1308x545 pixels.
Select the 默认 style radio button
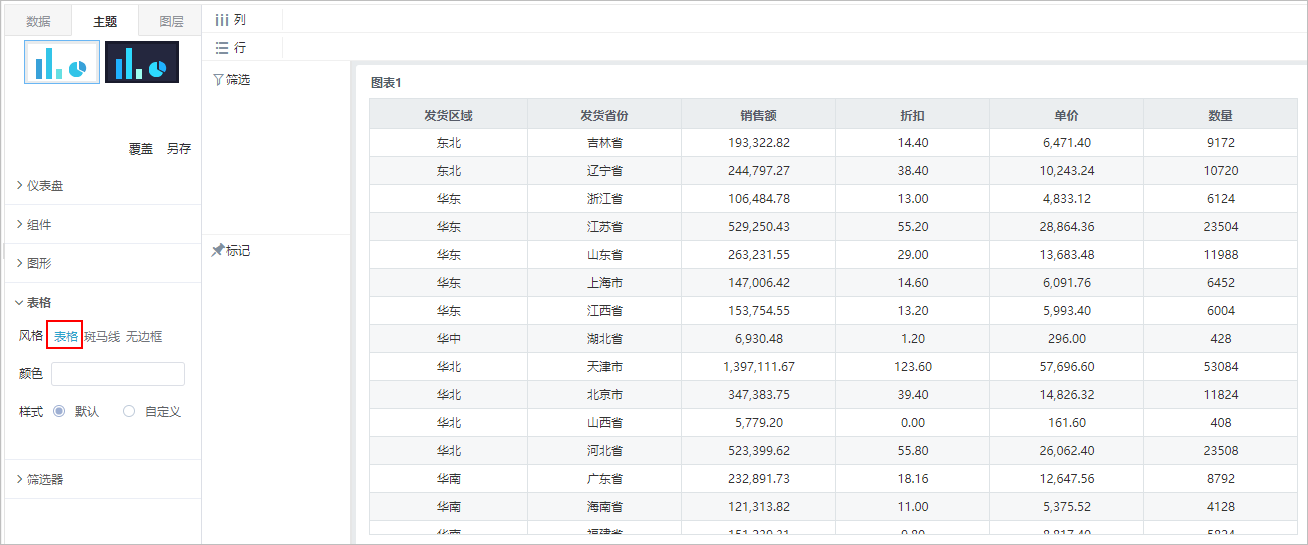59,411
